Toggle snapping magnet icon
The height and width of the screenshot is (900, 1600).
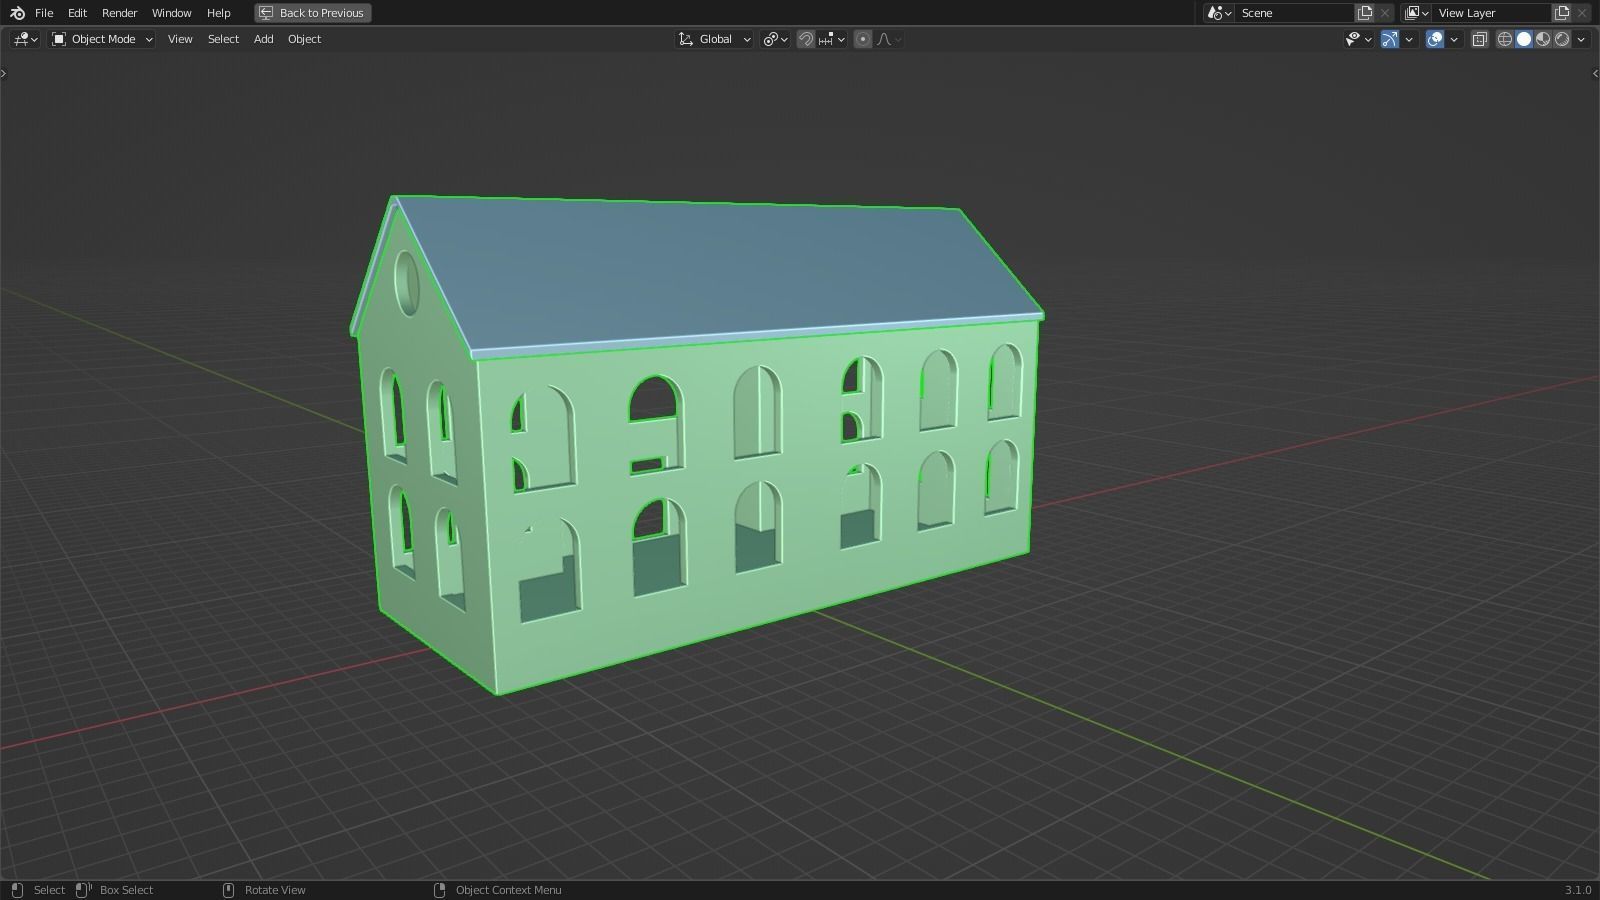click(805, 39)
